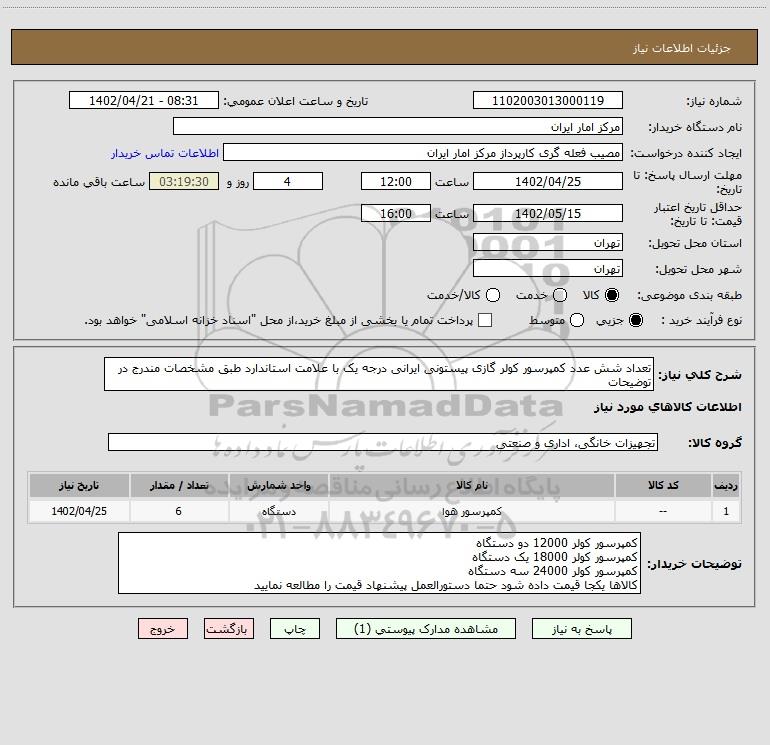Image resolution: width=770 pixels, height=745 pixels.
Task: Click the 16:00 validity time field
Action: (396, 213)
